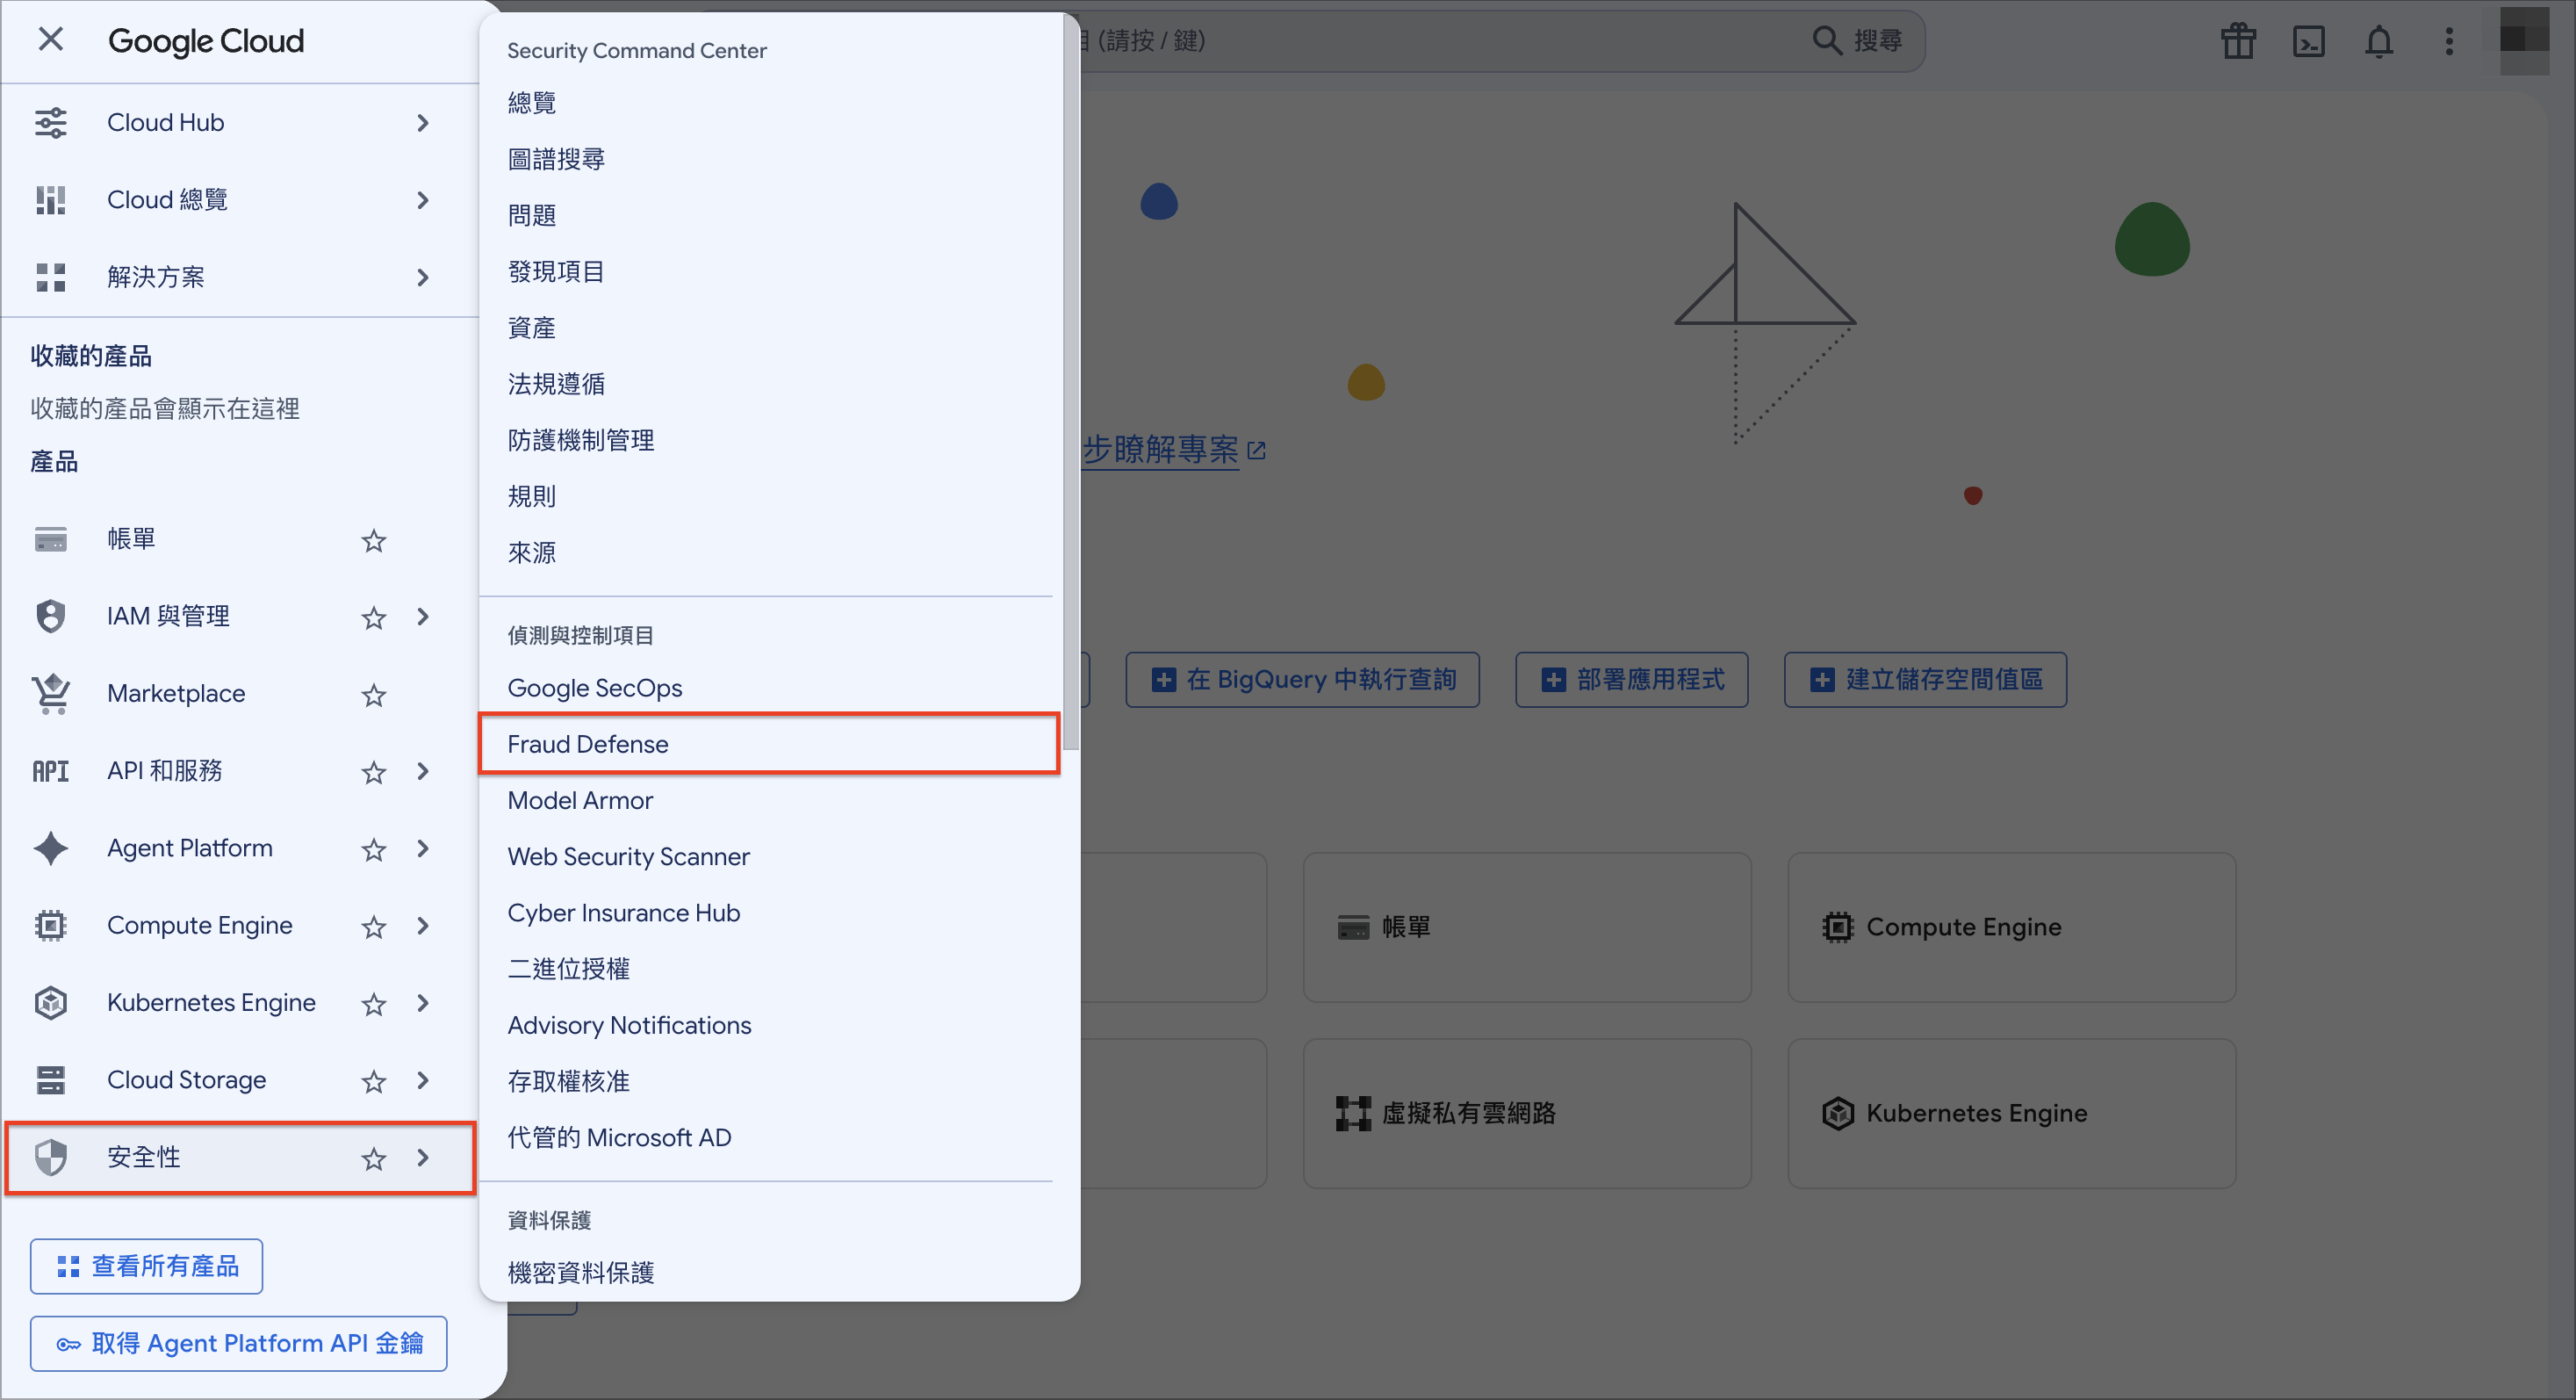Expand the Cloud 總覽 submenu chevron

click(423, 200)
